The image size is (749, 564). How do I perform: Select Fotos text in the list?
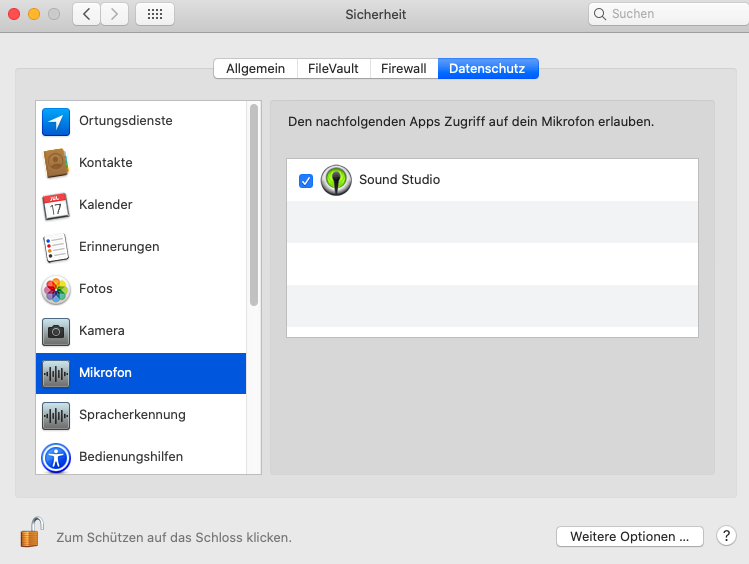pyautogui.click(x=96, y=288)
